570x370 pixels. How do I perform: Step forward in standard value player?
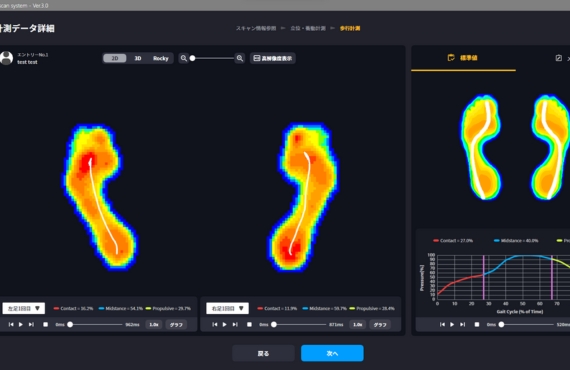pyautogui.click(x=463, y=324)
